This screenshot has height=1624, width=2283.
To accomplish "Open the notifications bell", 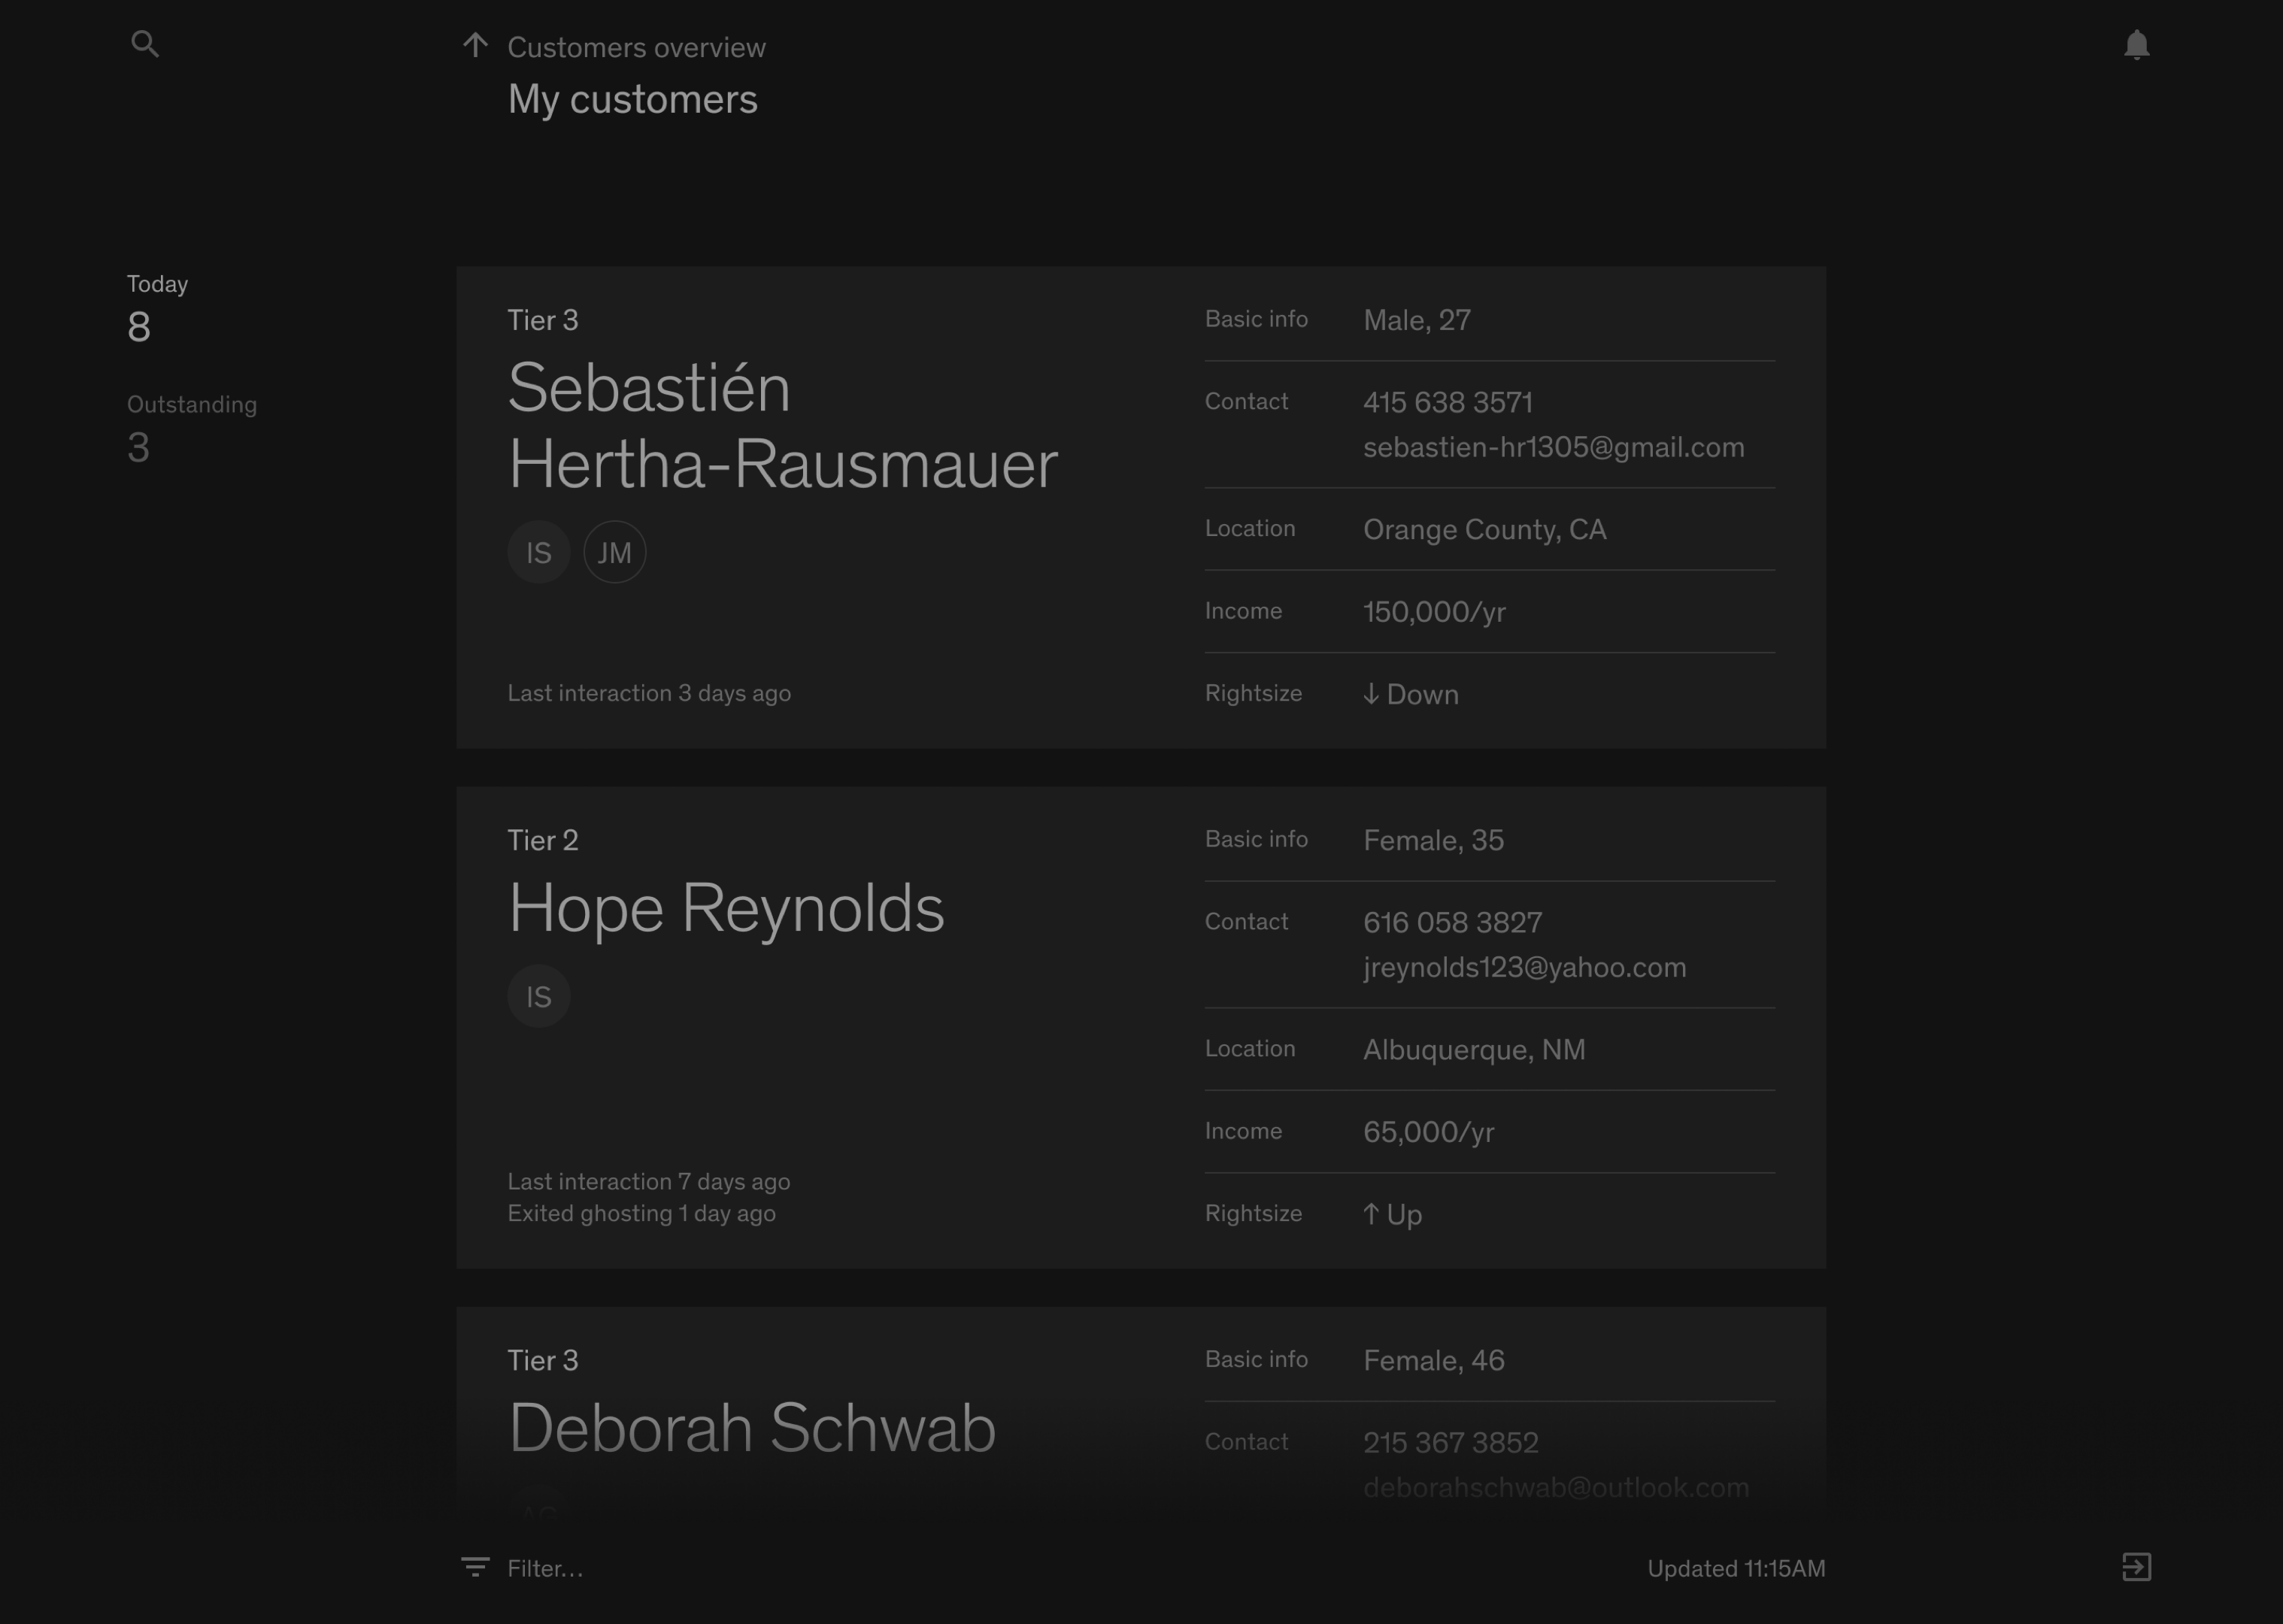I will point(2136,45).
